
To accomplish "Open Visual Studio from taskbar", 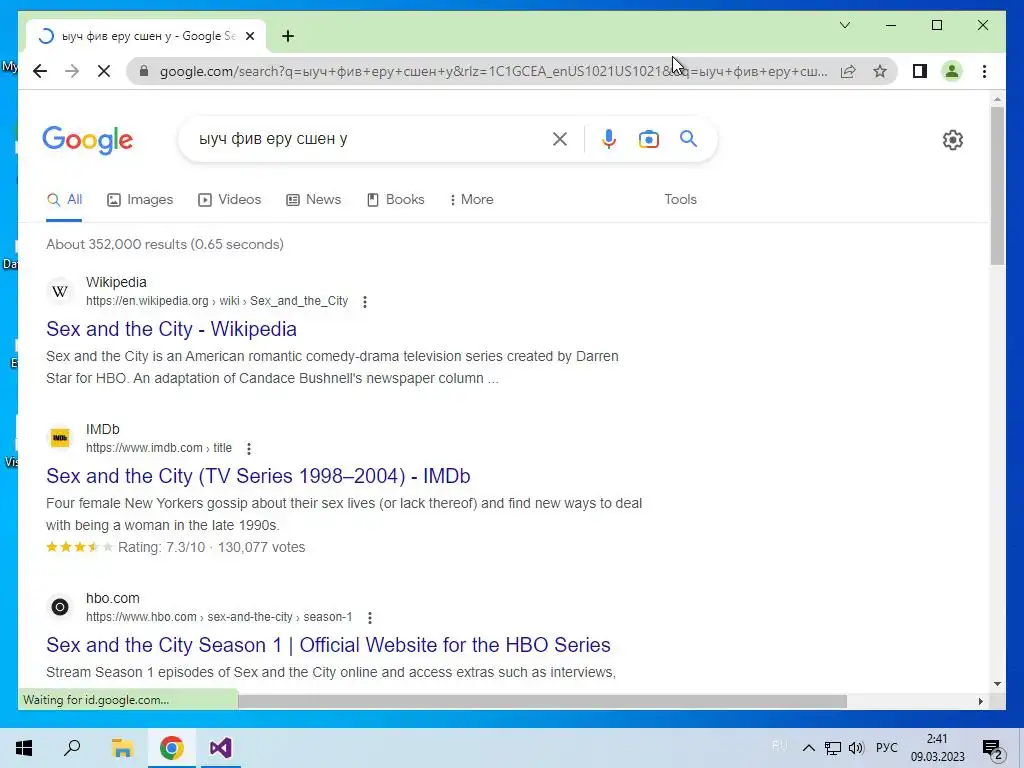I will [x=221, y=748].
